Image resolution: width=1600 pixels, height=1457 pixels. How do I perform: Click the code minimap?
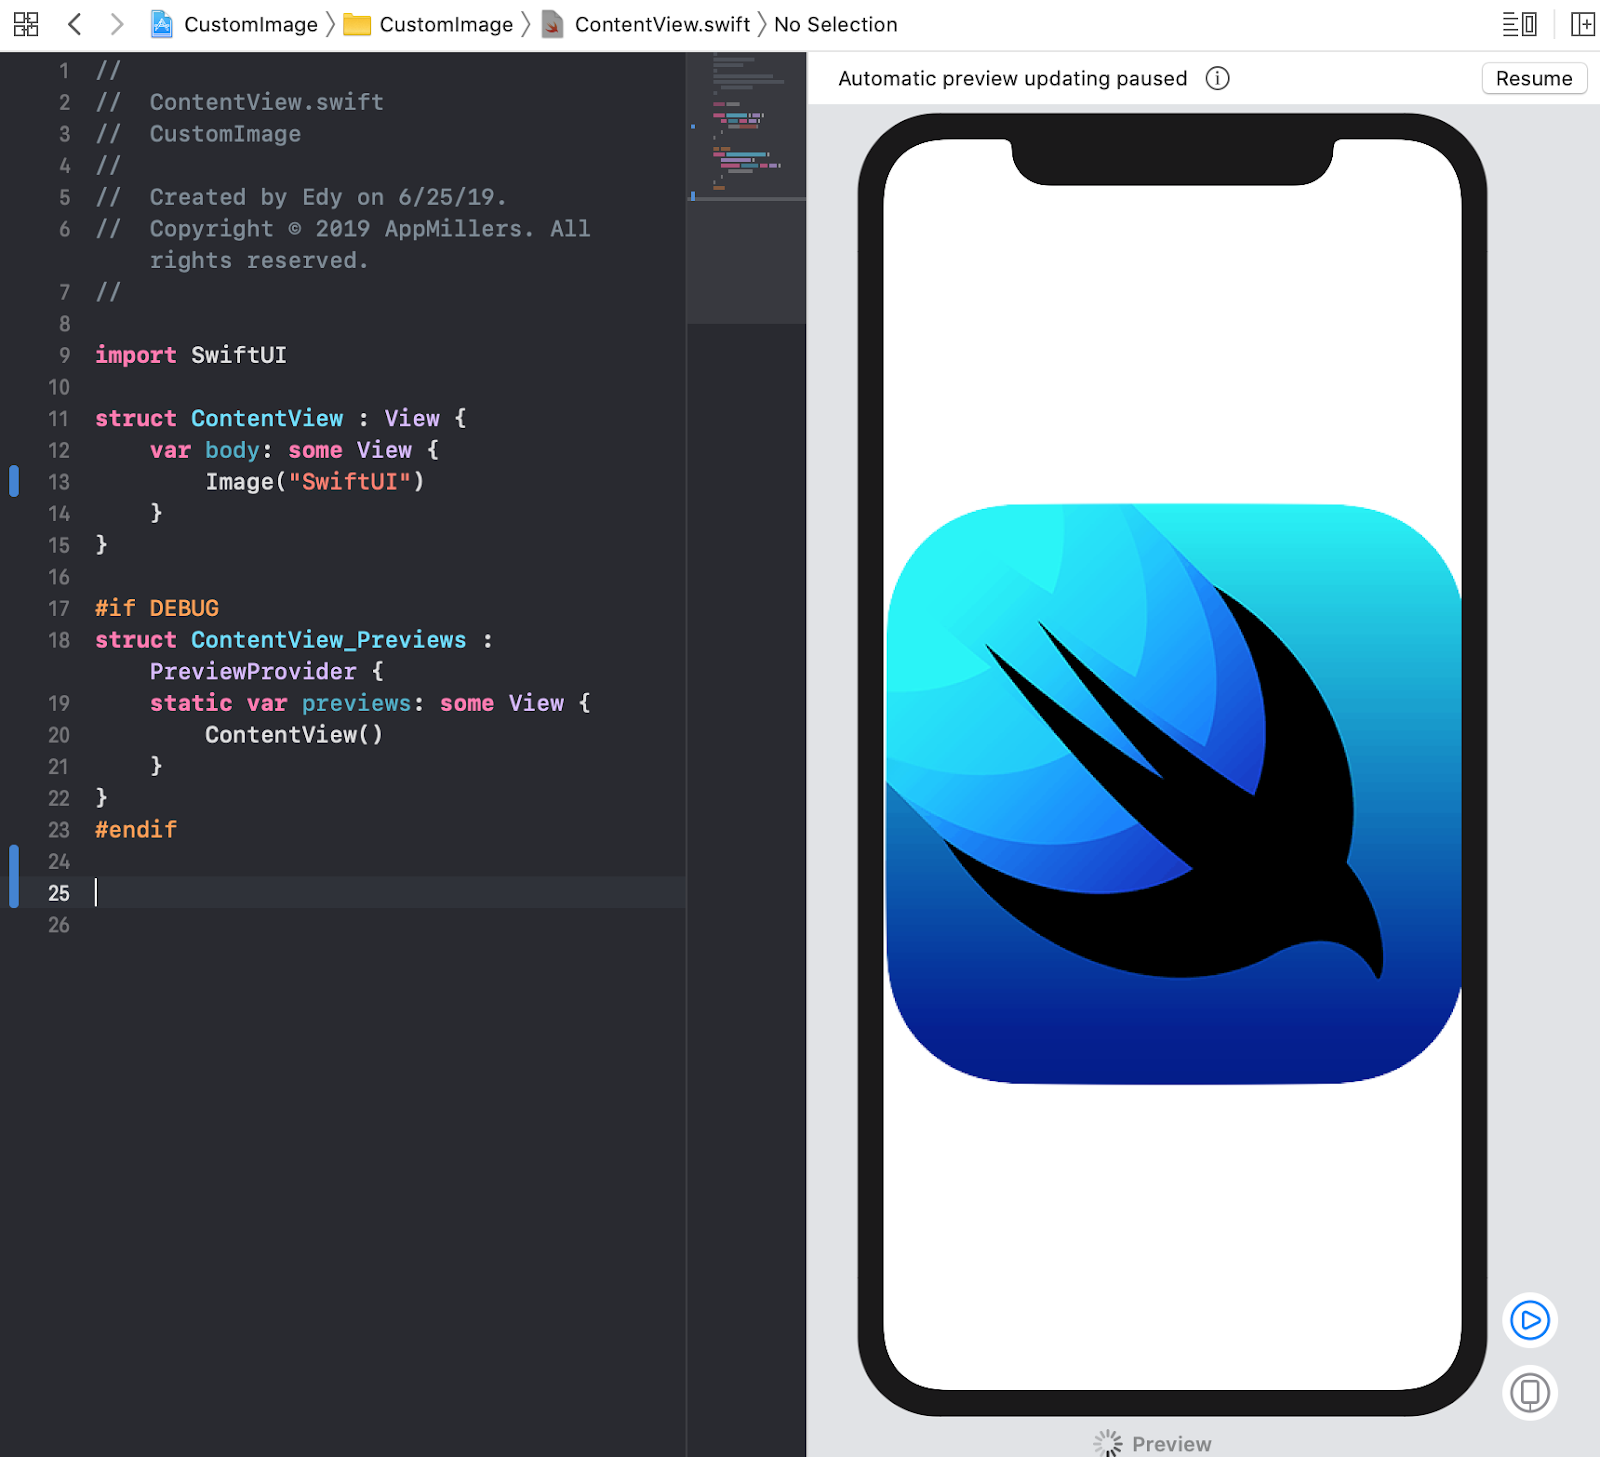tap(746, 188)
